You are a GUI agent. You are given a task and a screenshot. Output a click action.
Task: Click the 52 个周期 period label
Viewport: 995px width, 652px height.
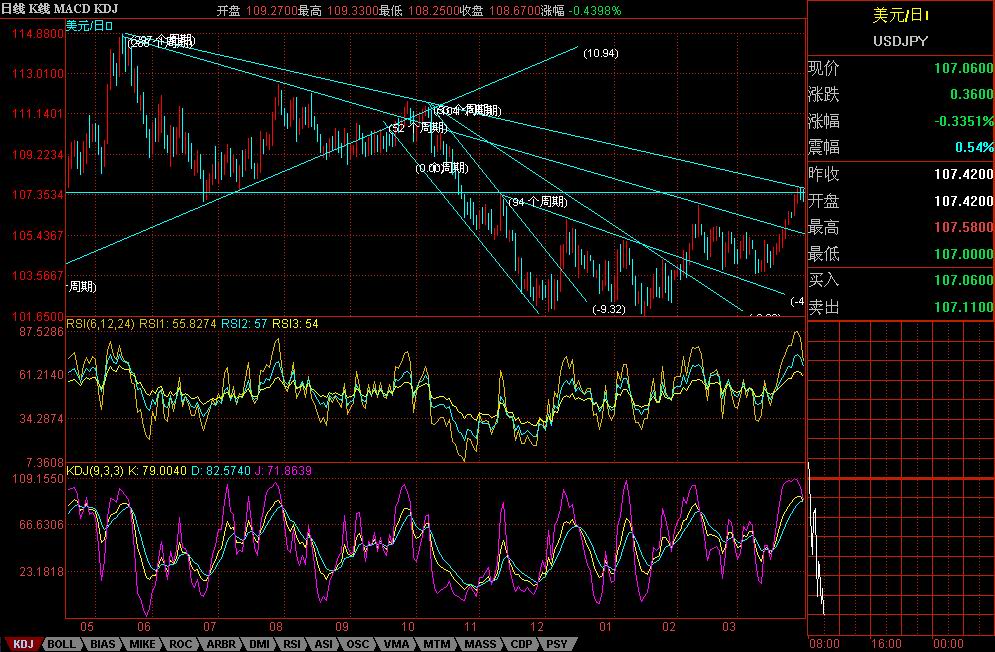pyautogui.click(x=418, y=128)
